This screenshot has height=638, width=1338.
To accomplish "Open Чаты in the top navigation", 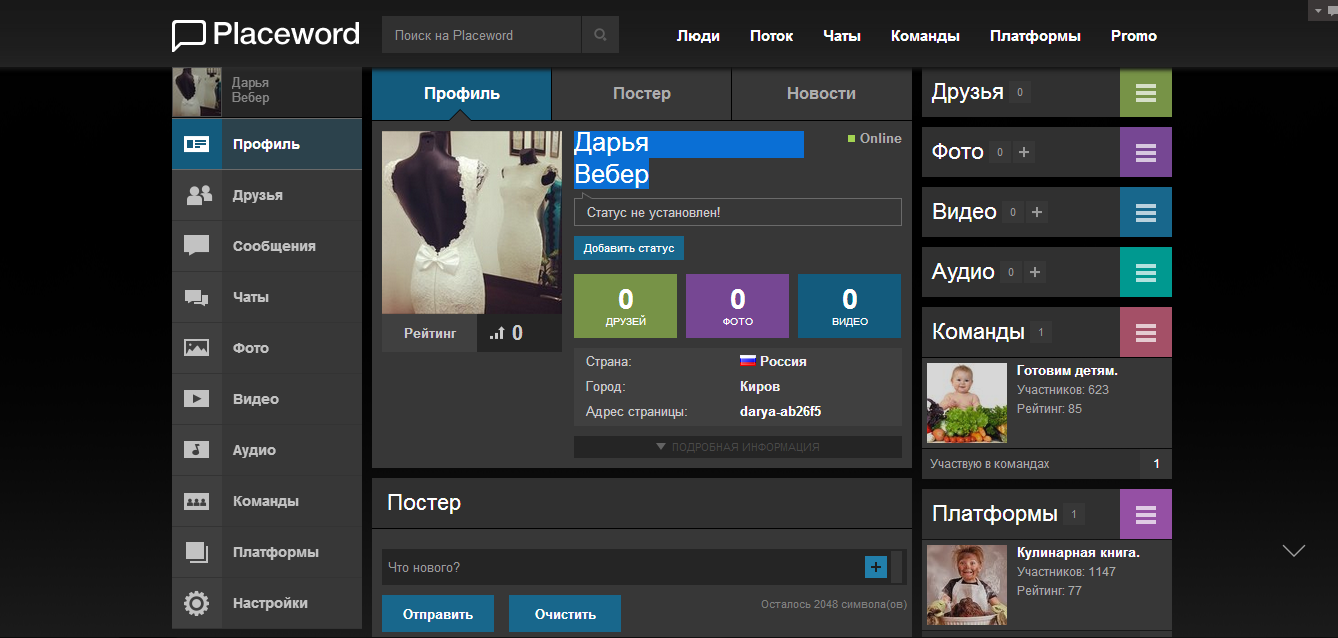I will (842, 35).
